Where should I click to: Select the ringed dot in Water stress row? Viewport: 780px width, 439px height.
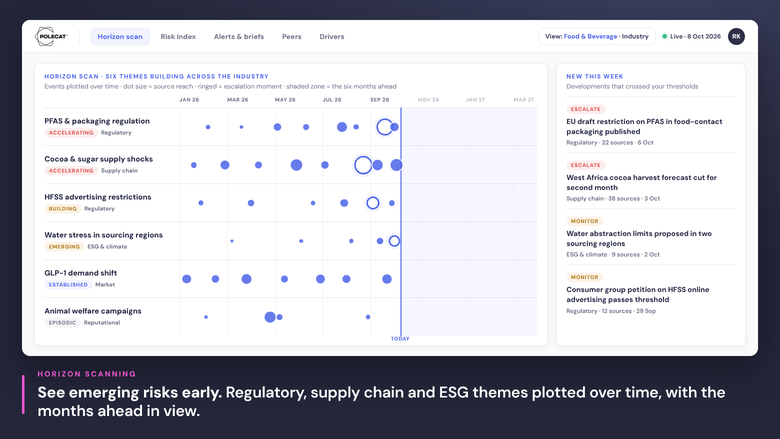coord(394,241)
